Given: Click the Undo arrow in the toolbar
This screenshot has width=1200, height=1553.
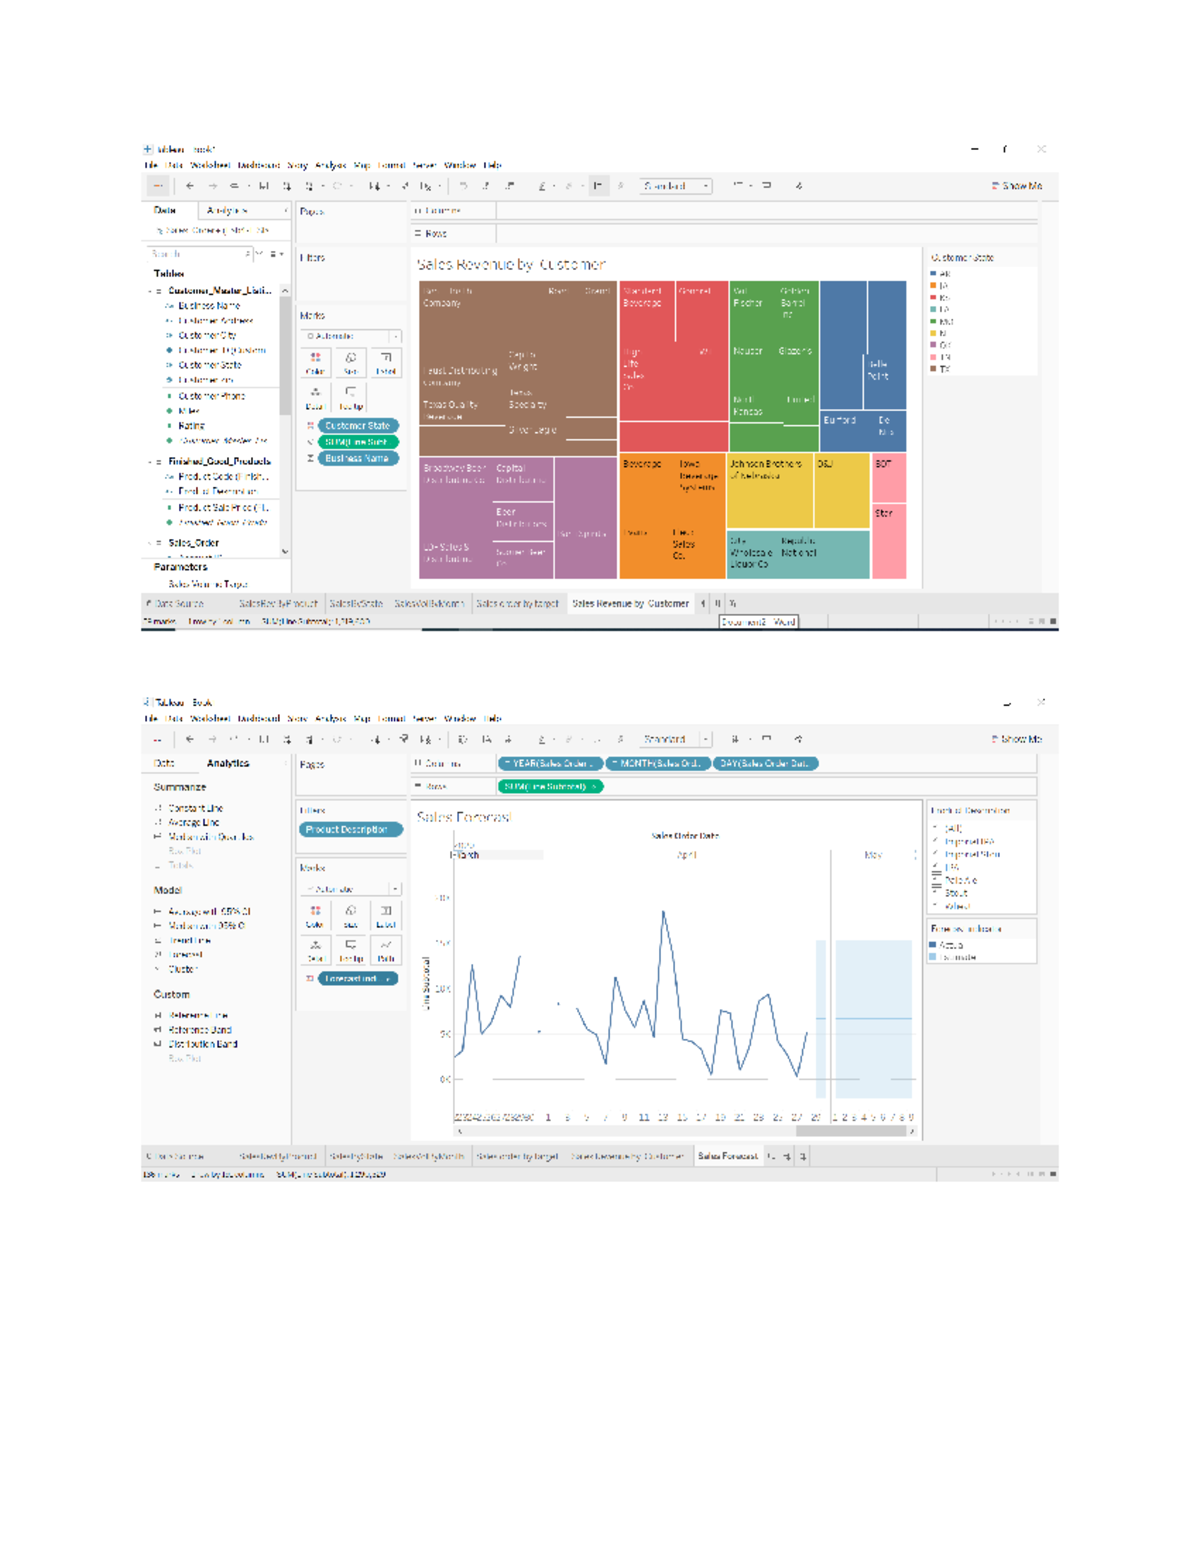Looking at the screenshot, I should [x=189, y=186].
